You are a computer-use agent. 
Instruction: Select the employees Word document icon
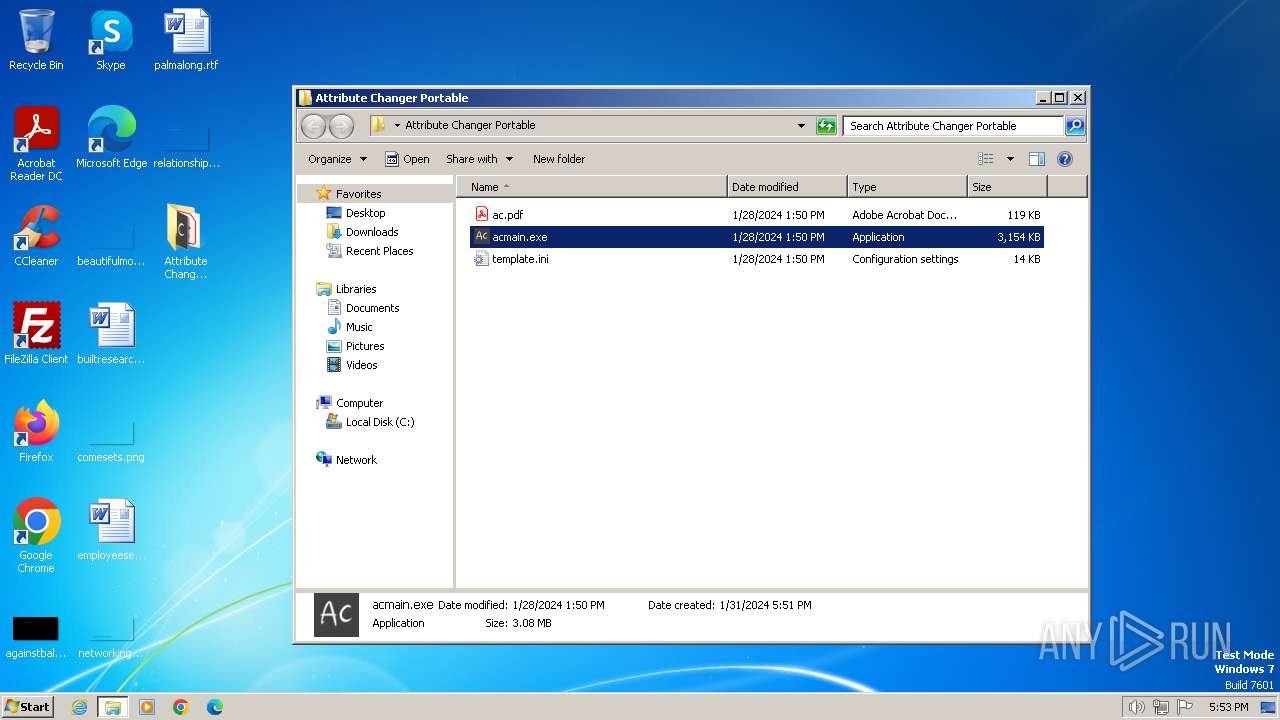(111, 530)
